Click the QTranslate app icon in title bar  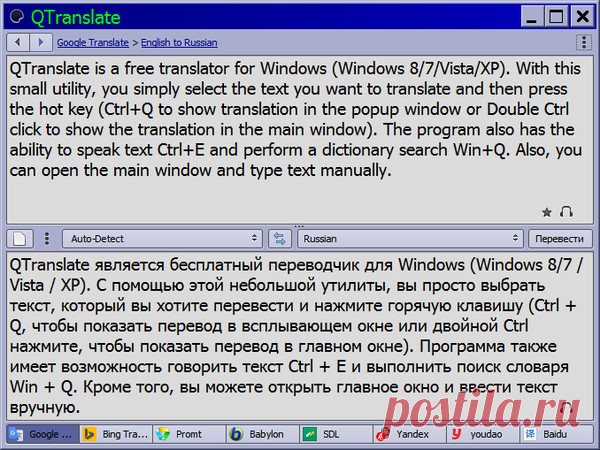pyautogui.click(x=17, y=16)
